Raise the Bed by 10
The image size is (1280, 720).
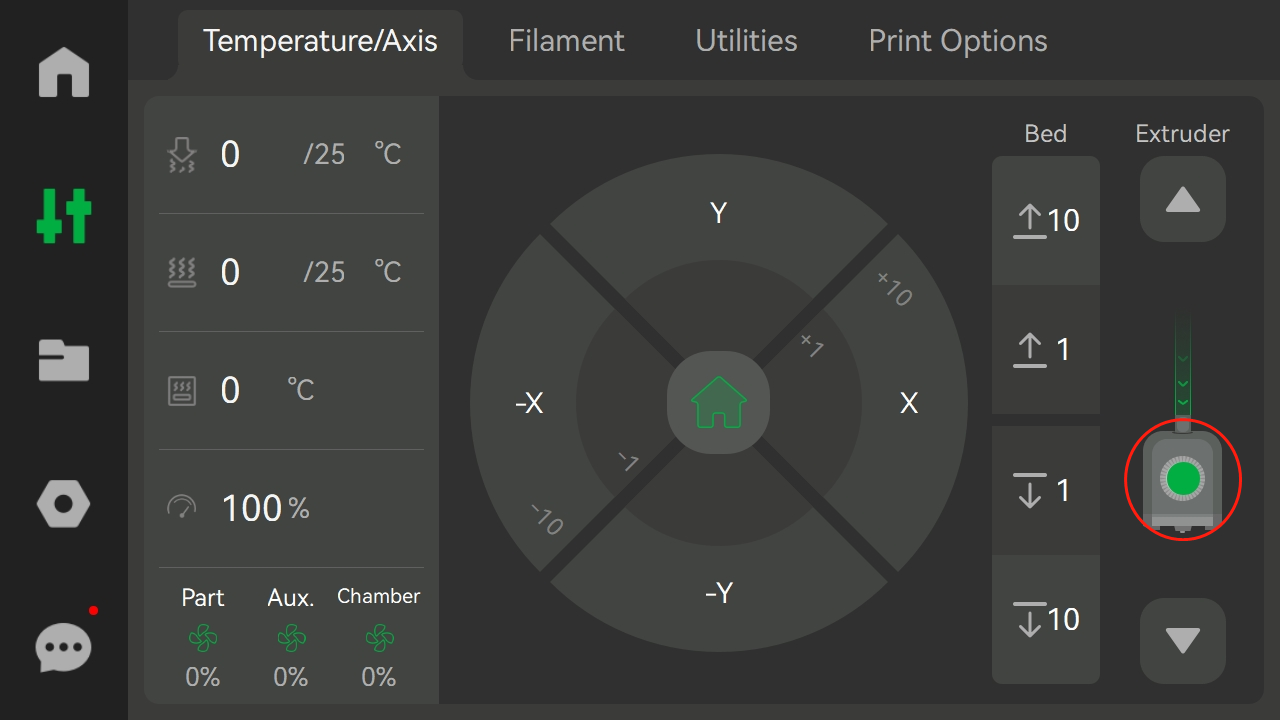(1046, 220)
